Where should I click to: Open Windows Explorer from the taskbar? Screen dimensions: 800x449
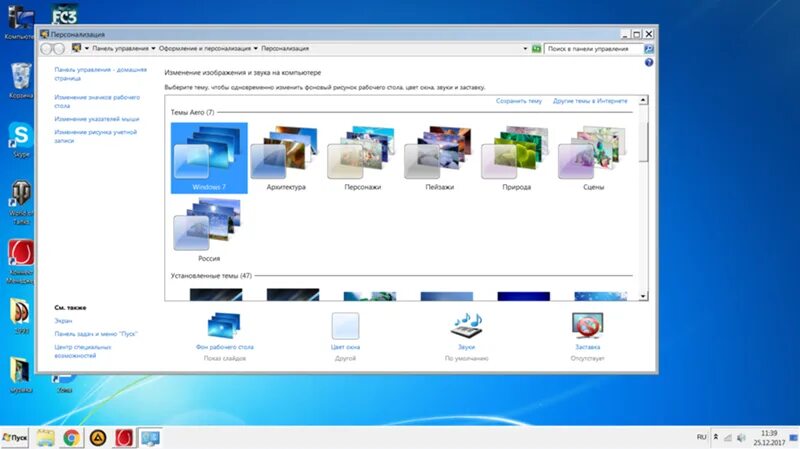[x=45, y=438]
